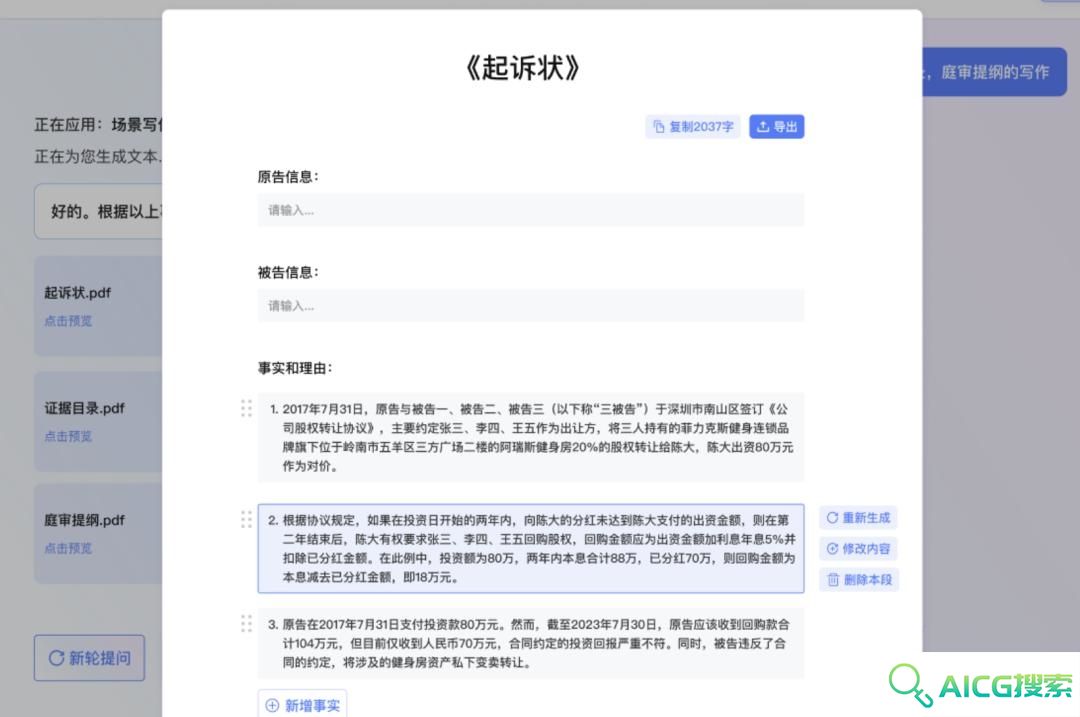The height and width of the screenshot is (717, 1080).
Task: Click 修改内容 to edit the paragraph
Action: (x=858, y=549)
